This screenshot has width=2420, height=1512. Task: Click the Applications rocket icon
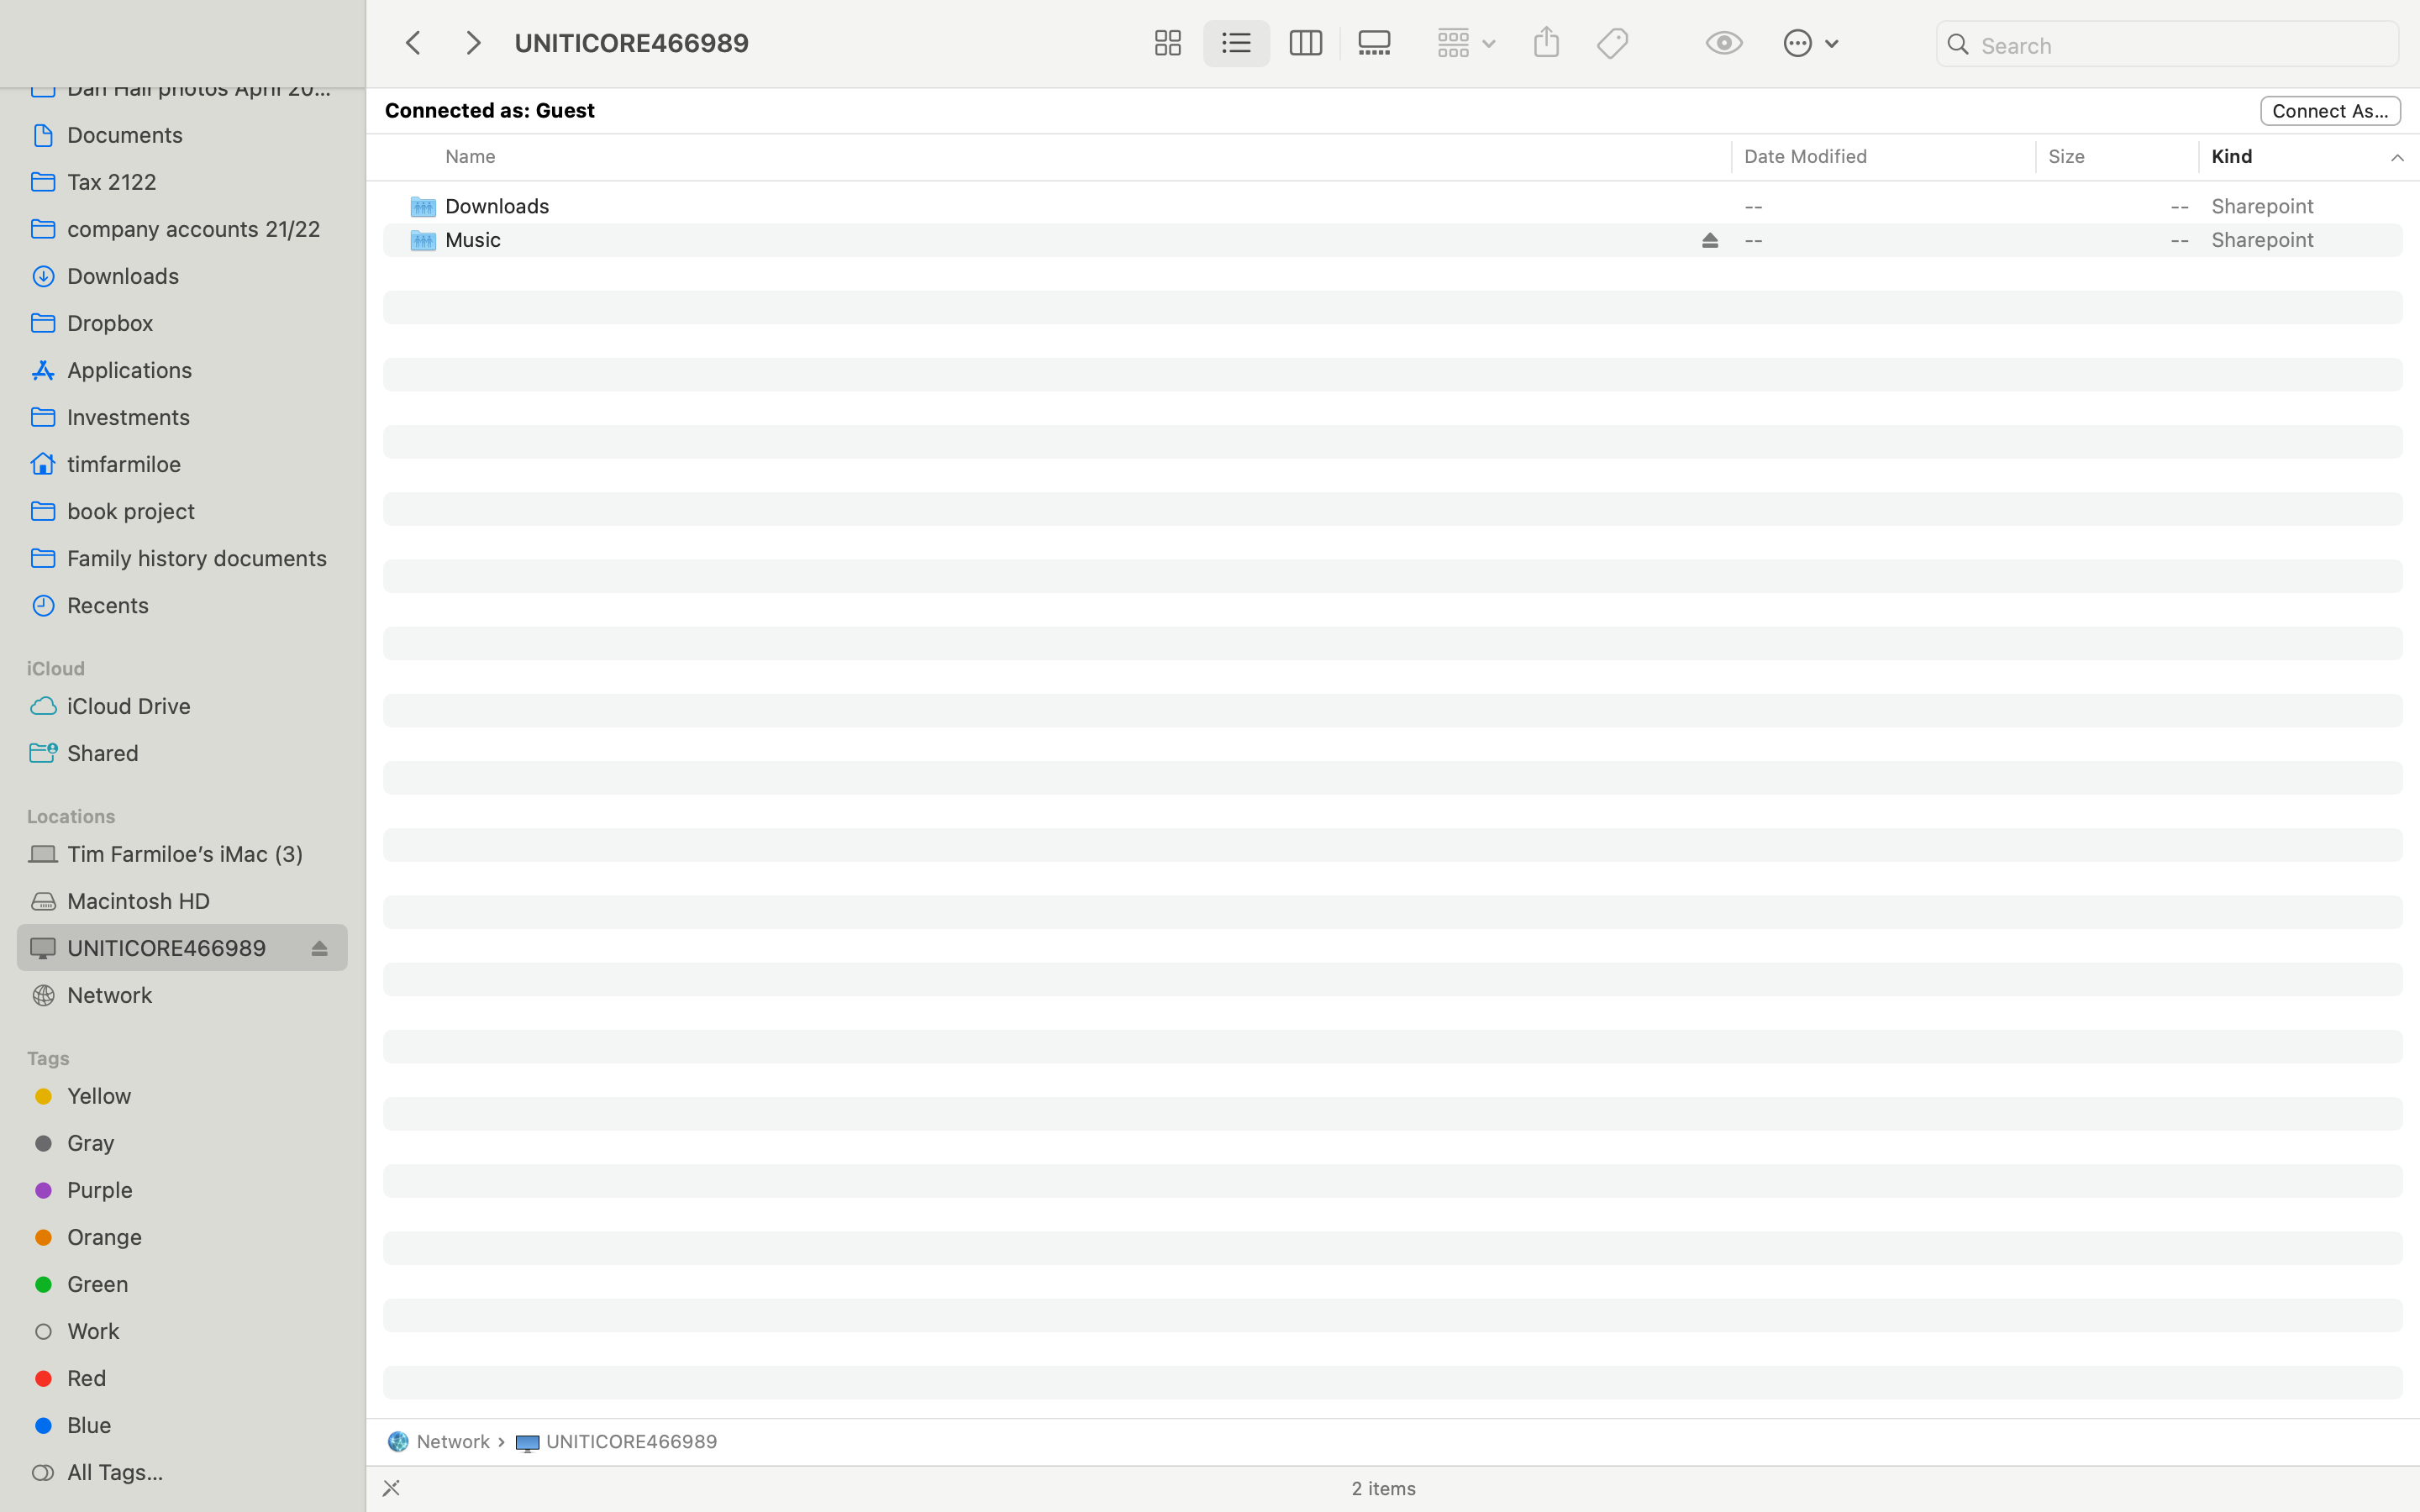tap(43, 370)
